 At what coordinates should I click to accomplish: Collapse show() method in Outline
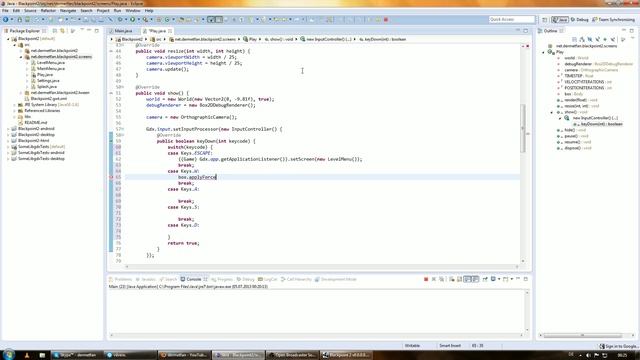[x=552, y=112]
